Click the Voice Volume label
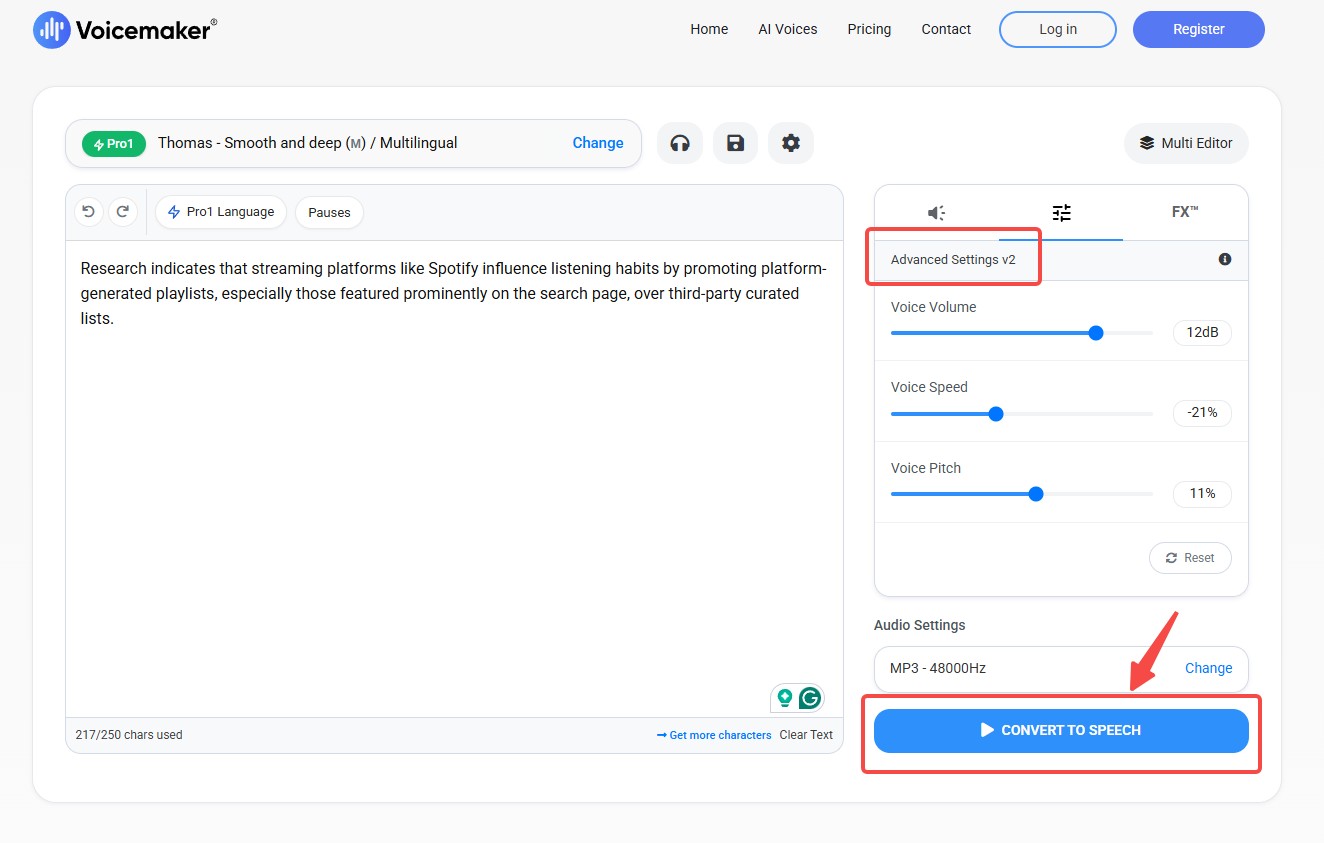The width and height of the screenshot is (1324, 843). coord(933,307)
